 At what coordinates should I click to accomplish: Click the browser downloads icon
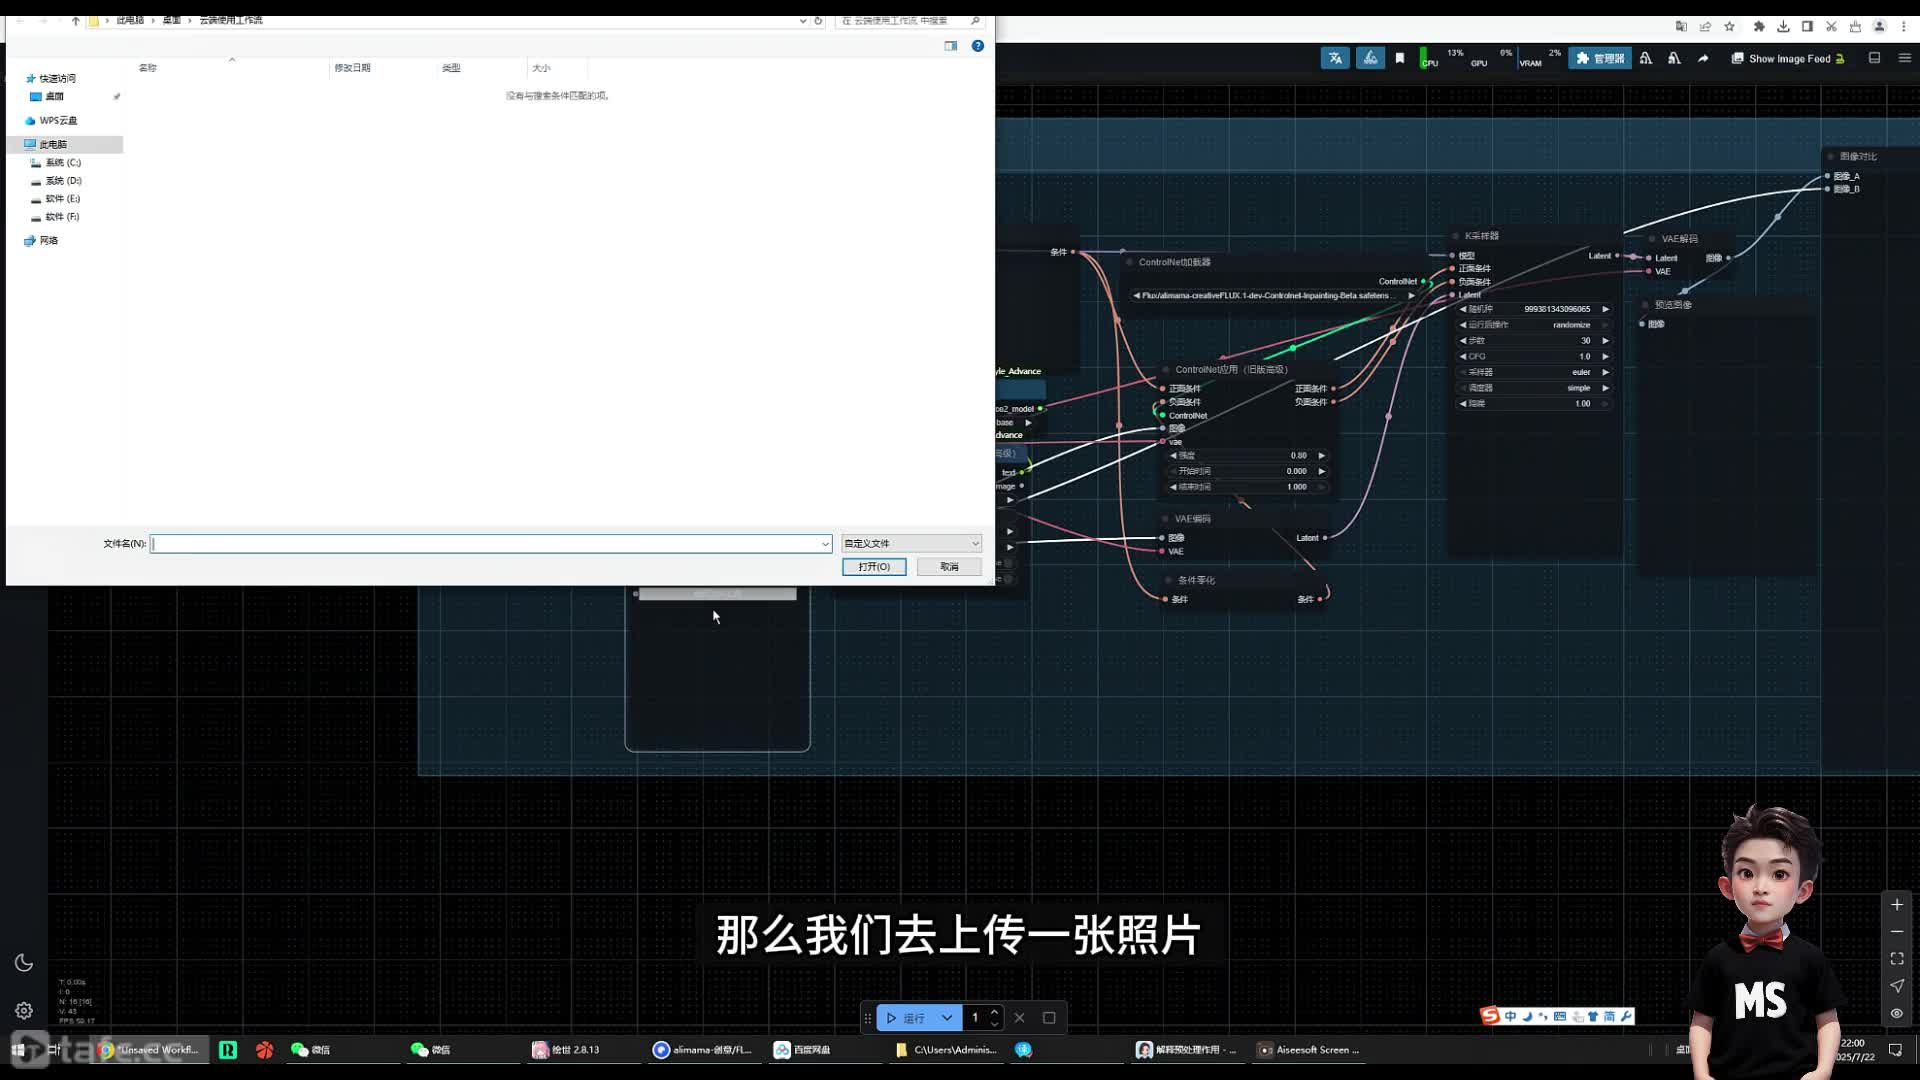click(x=1783, y=27)
